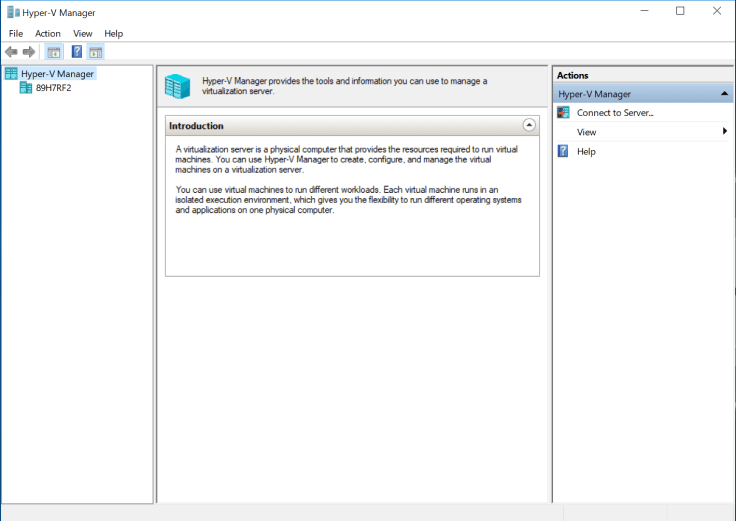Click the blue Help toolbar icon
This screenshot has height=521, width=736.
click(76, 52)
